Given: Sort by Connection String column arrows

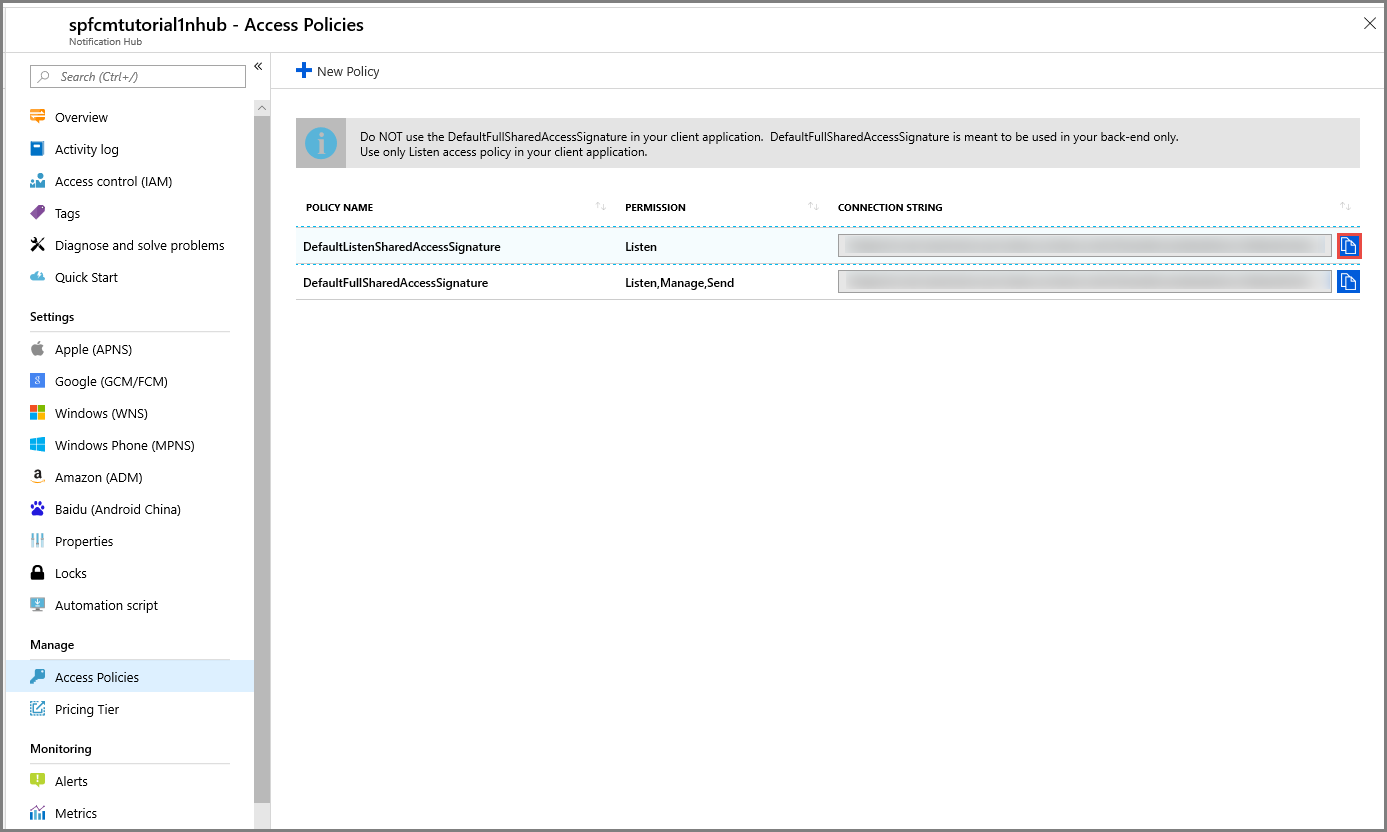Looking at the screenshot, I should coord(1346,206).
